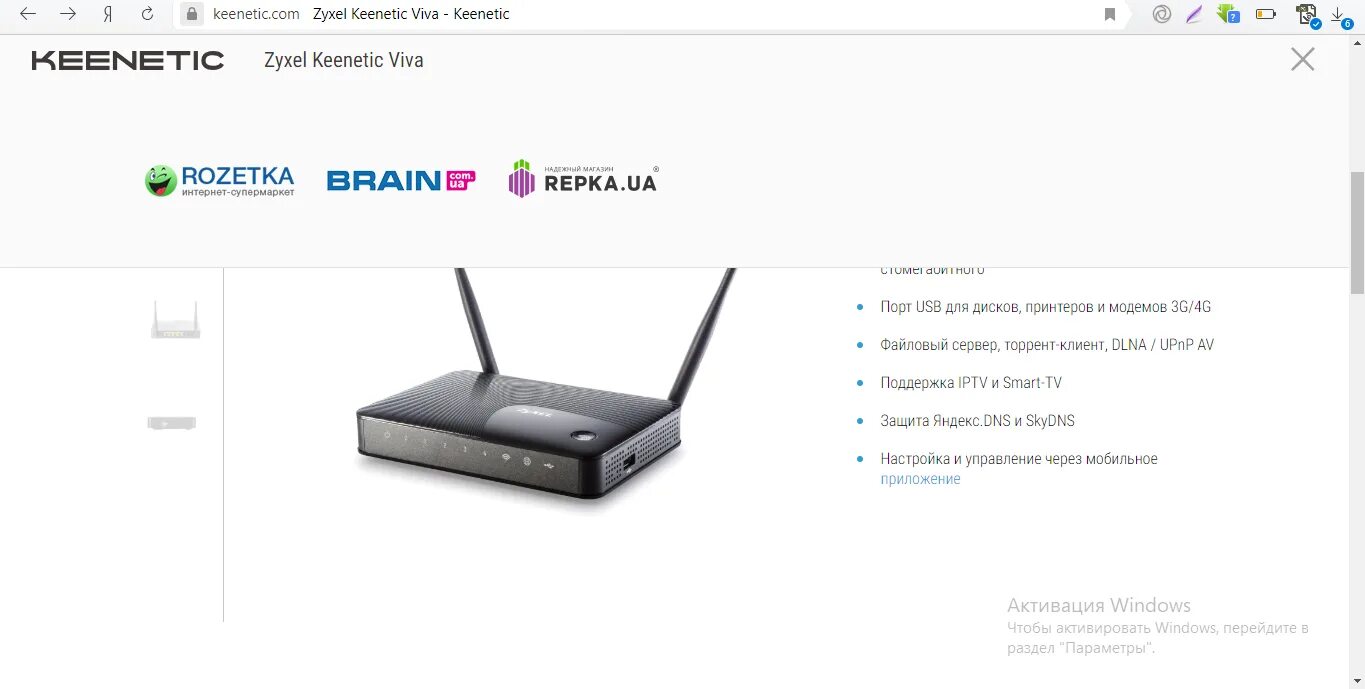Show site security info via lock icon
1365x689 pixels.
(x=192, y=14)
